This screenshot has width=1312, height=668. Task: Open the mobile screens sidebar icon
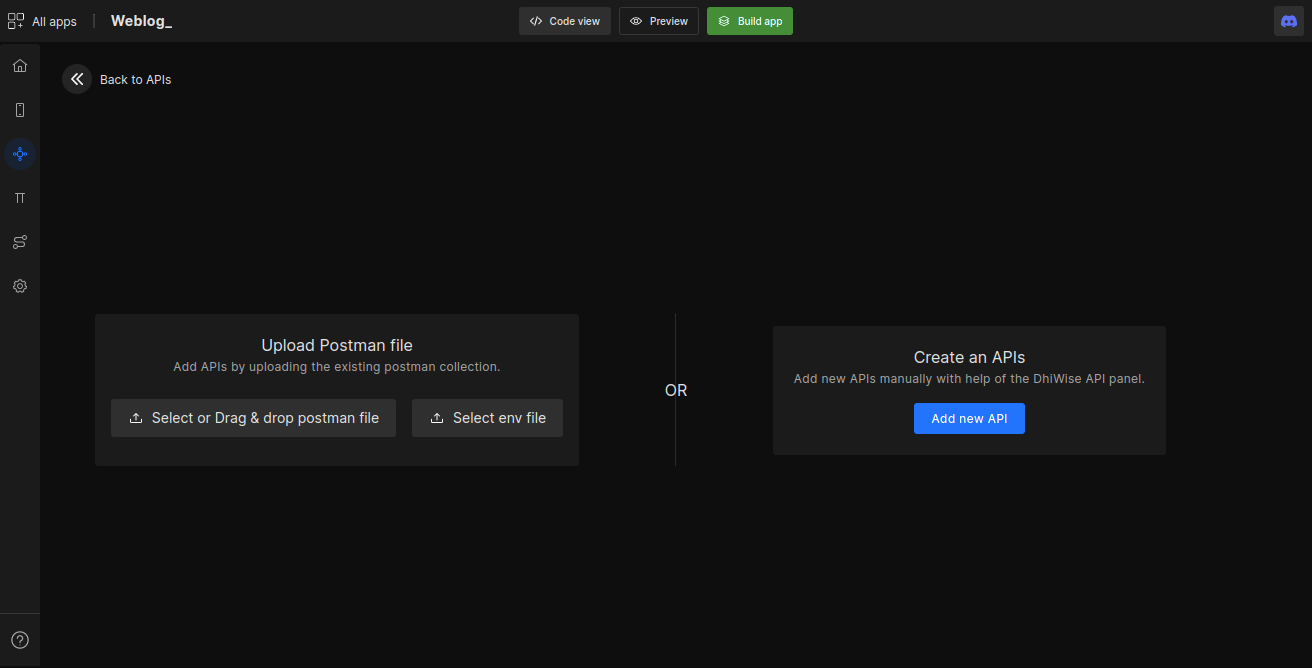click(x=20, y=110)
